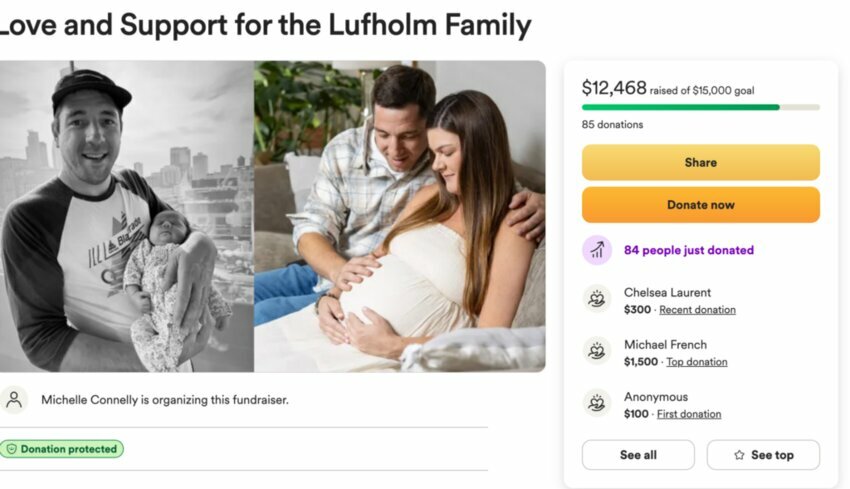
Task: Click the organizer profile avatar icon
Action: coord(14,400)
